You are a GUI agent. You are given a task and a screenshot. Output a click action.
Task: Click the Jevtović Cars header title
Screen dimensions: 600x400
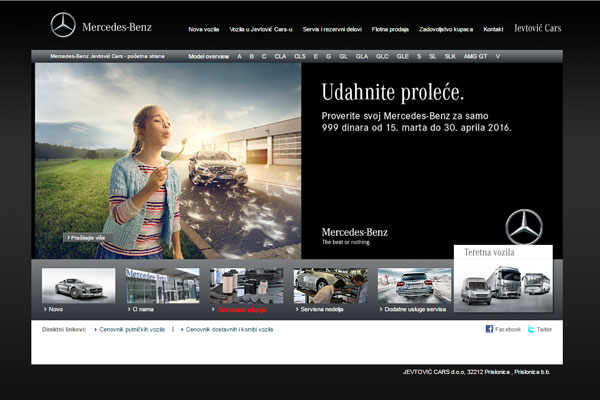click(538, 28)
